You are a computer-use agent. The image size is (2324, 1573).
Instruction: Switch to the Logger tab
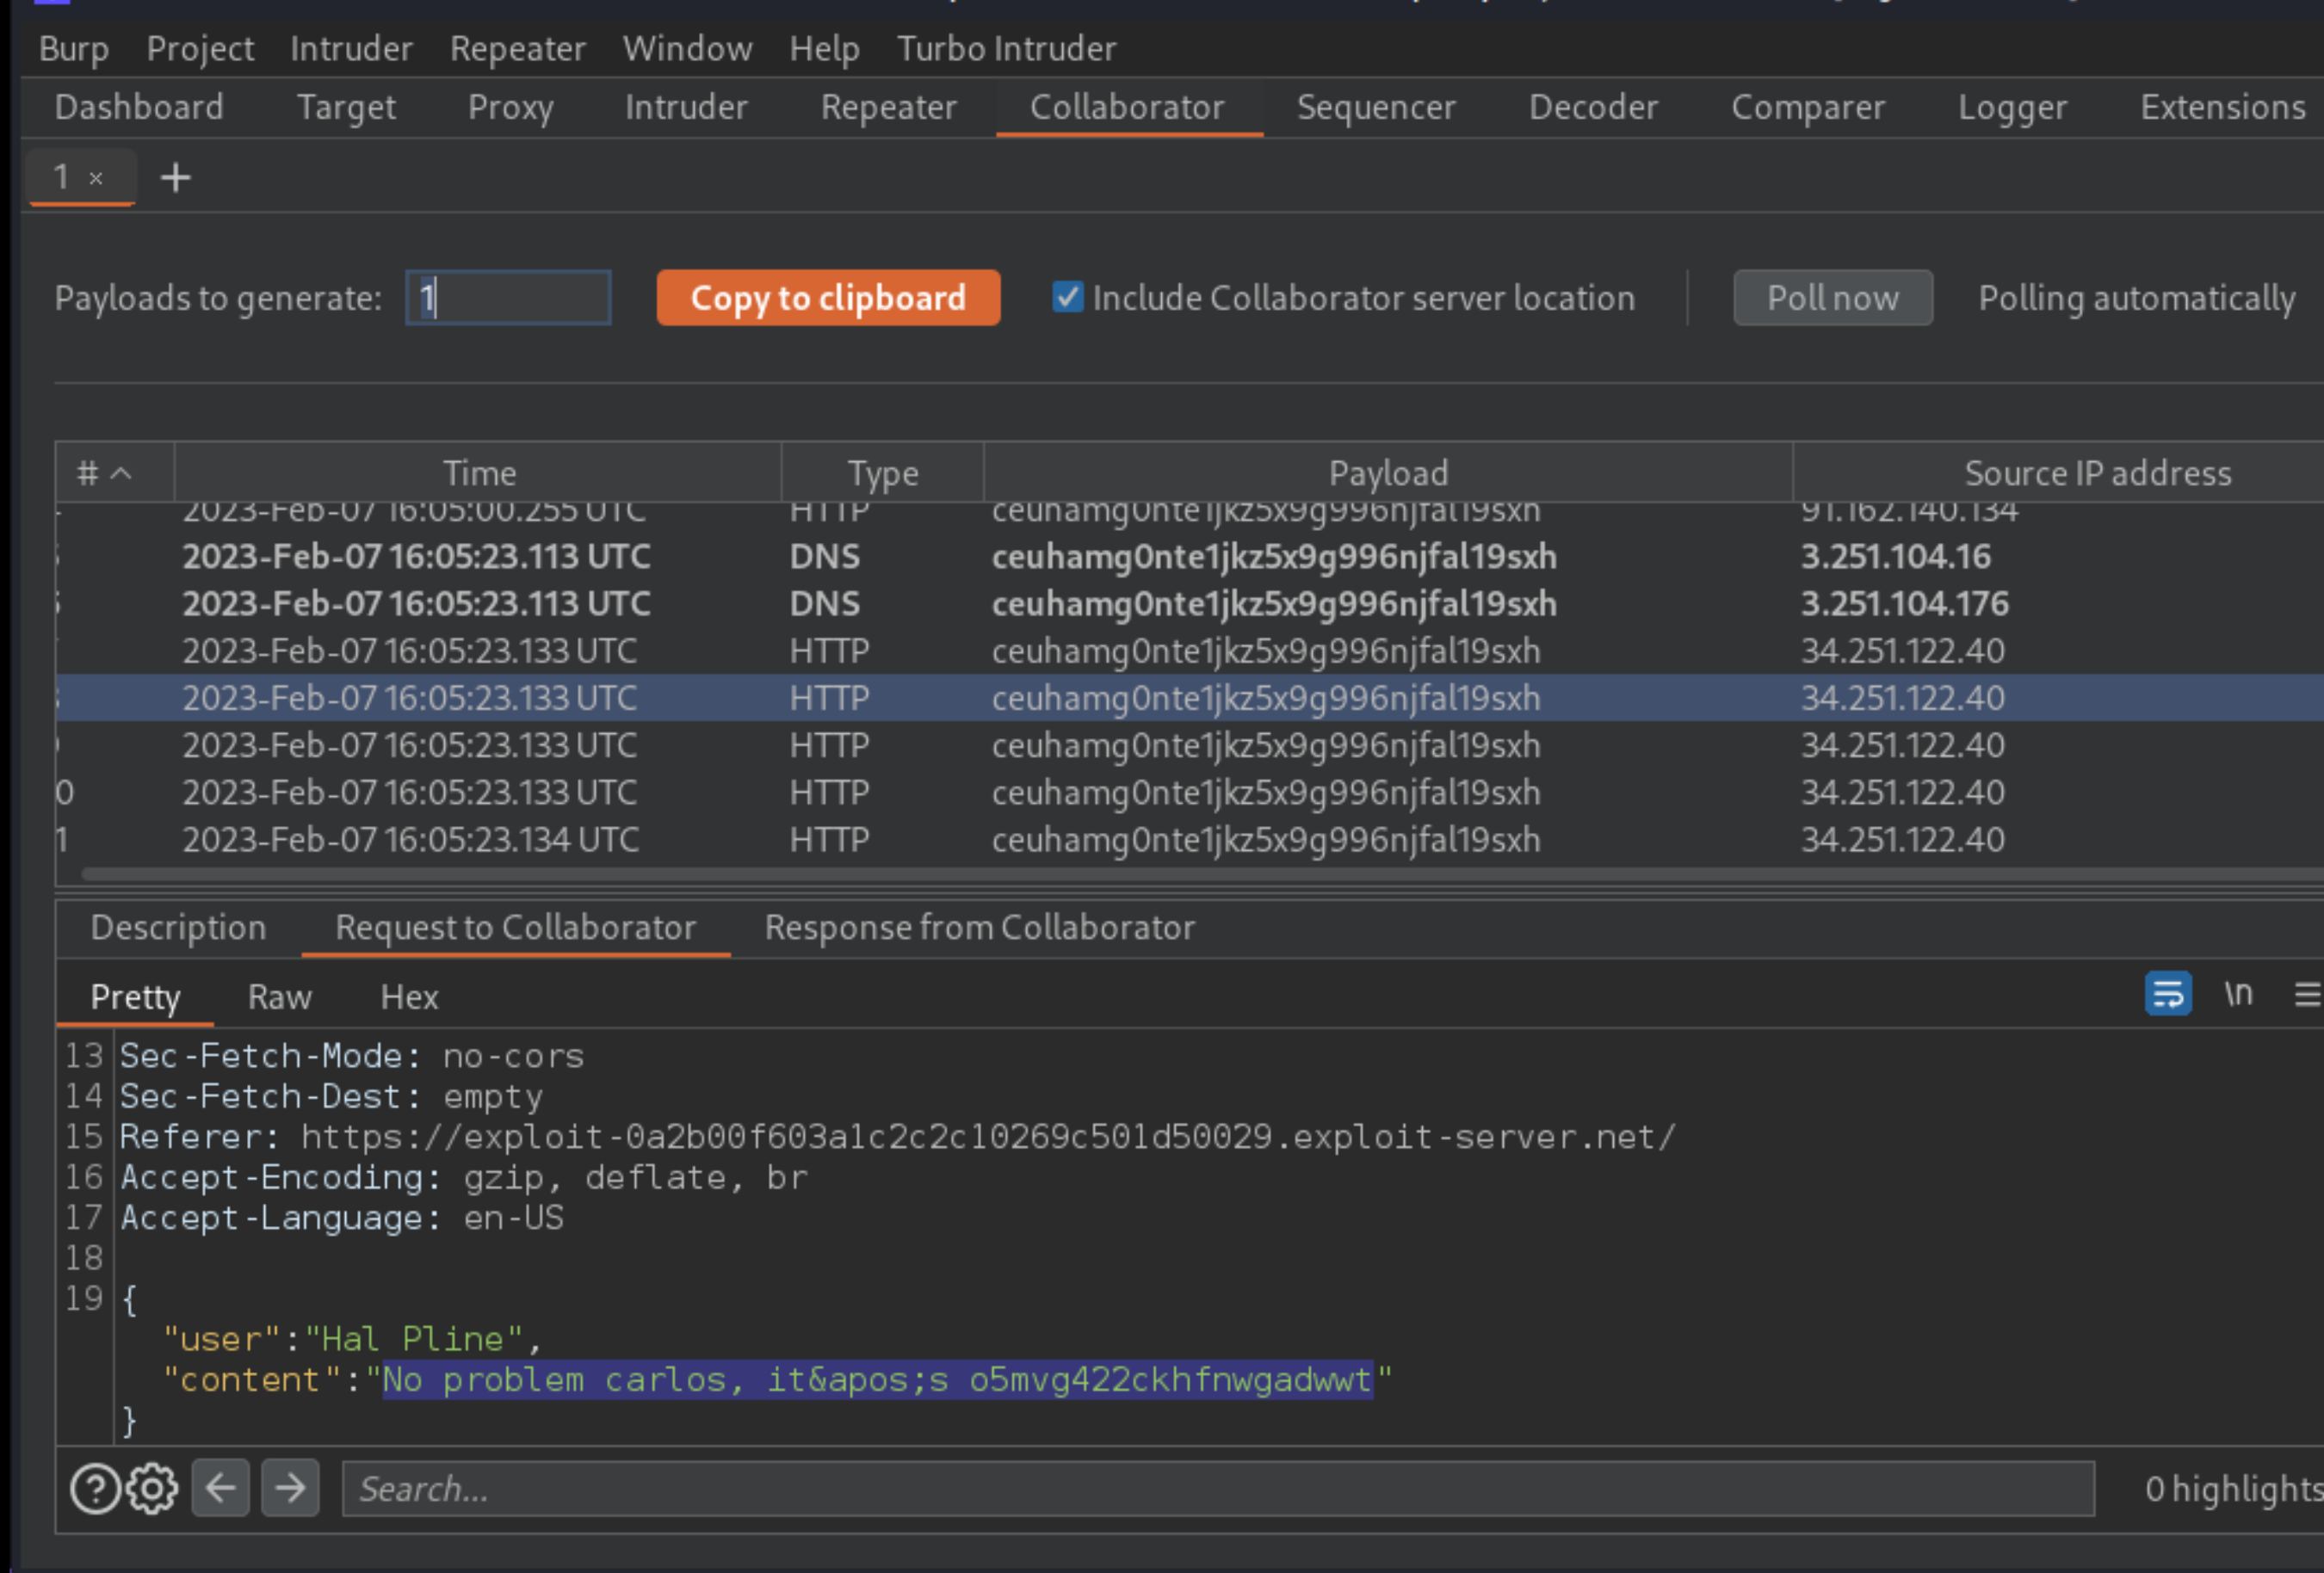click(2012, 107)
